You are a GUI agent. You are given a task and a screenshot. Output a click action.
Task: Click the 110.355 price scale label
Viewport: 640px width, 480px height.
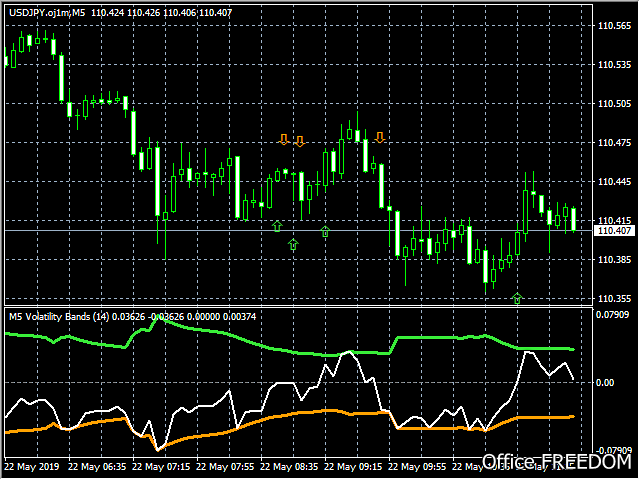614,299
